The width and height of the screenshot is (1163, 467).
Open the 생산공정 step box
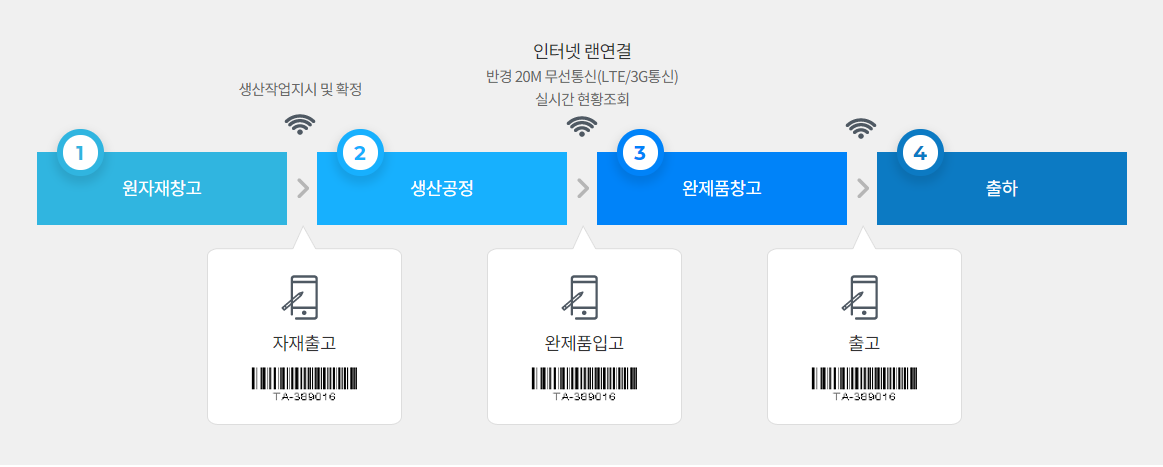(442, 188)
